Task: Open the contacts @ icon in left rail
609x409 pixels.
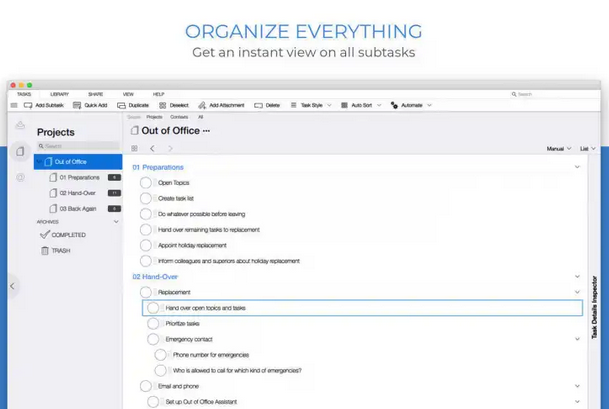Action: (20, 178)
